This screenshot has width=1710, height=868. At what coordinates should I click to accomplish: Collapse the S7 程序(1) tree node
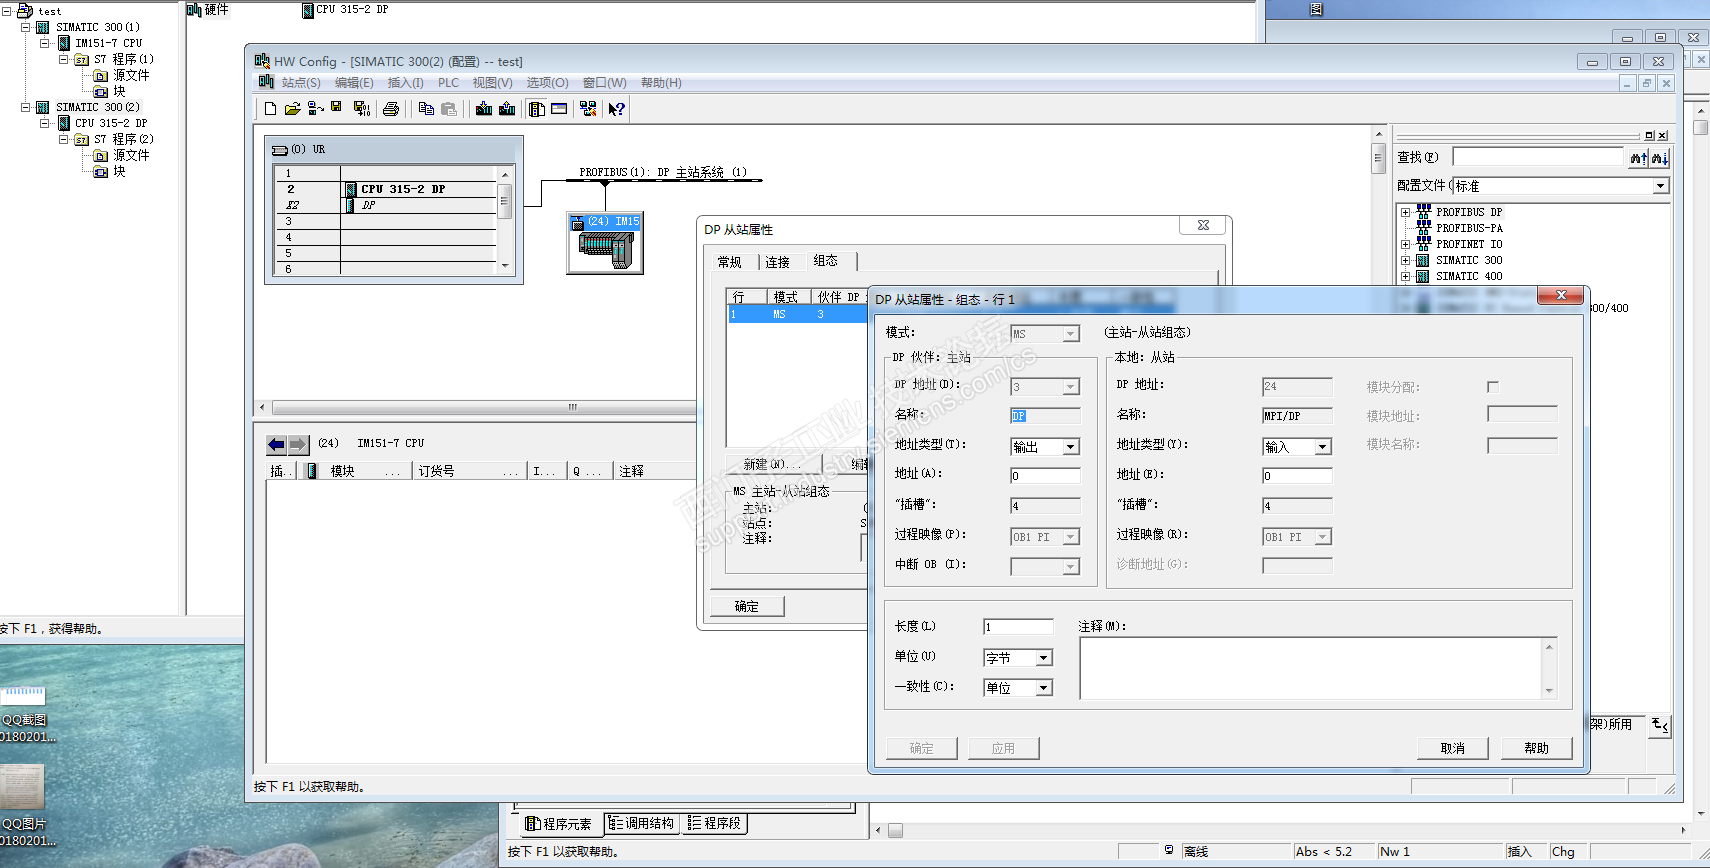pyautogui.click(x=64, y=59)
